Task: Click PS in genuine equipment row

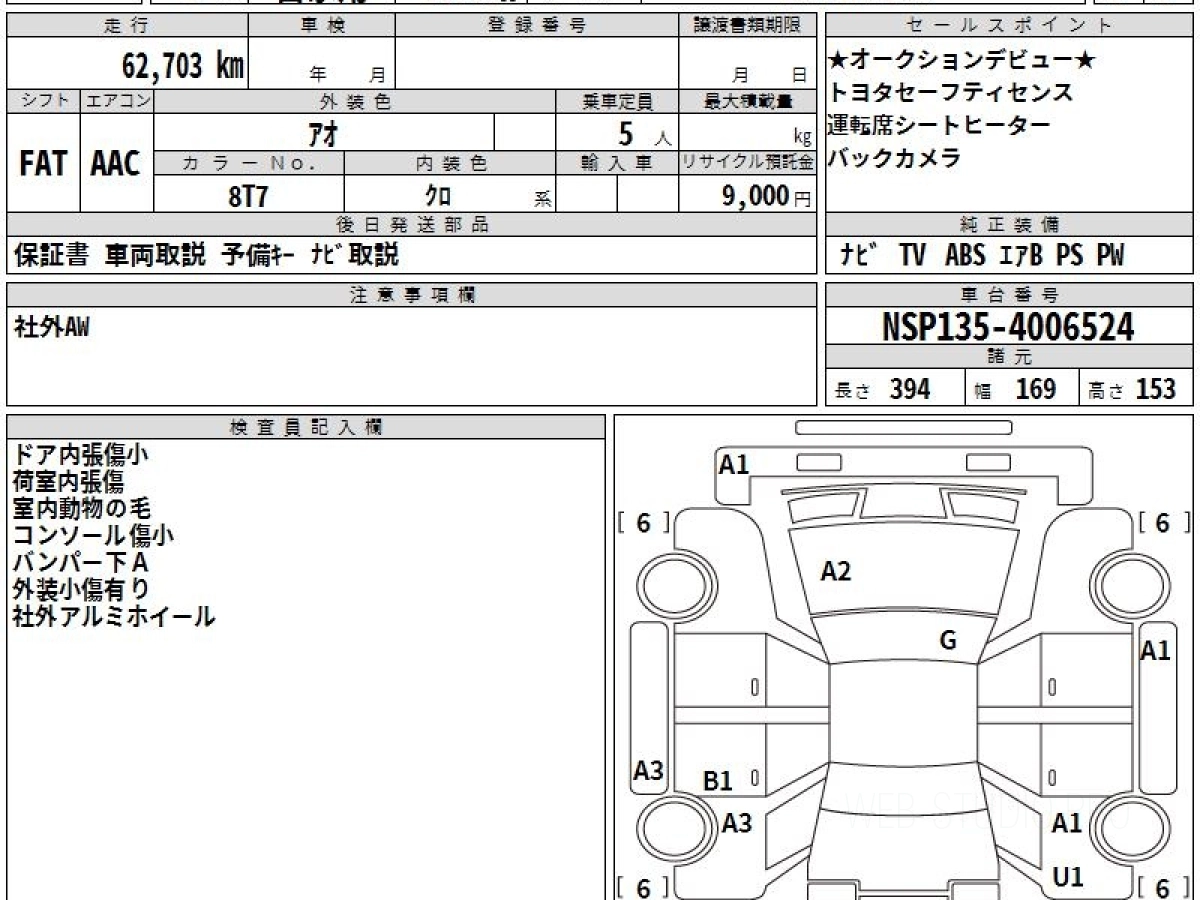Action: coord(1069,256)
